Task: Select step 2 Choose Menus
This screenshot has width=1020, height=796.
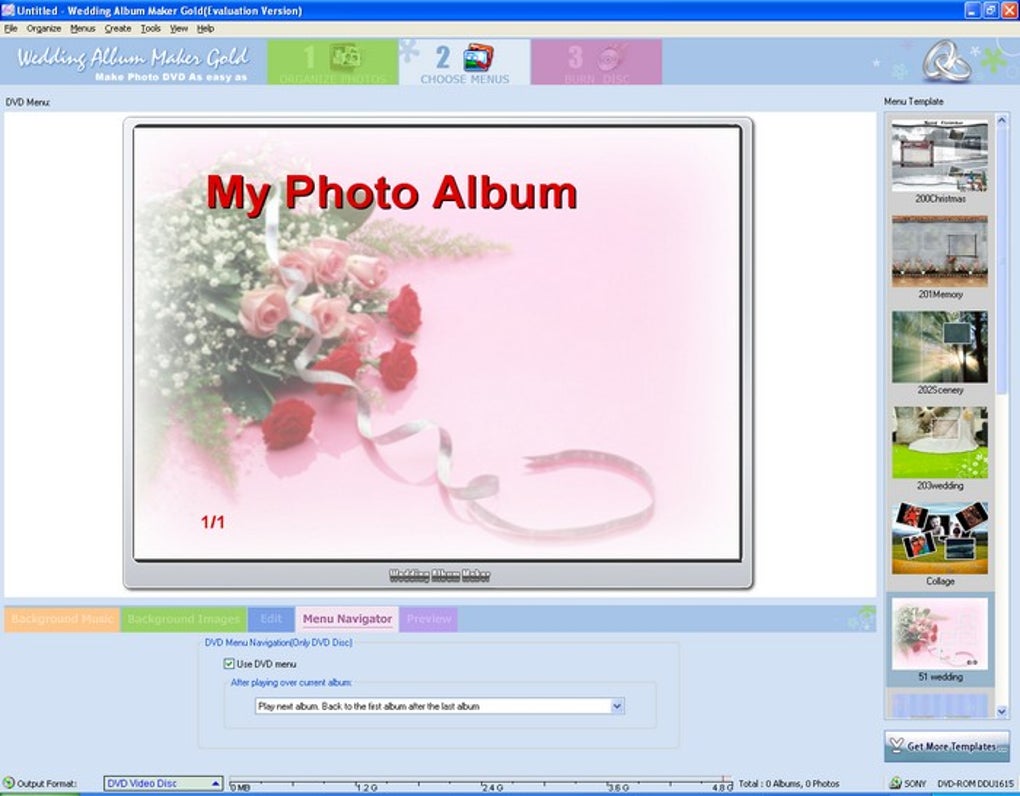Action: 464,62
